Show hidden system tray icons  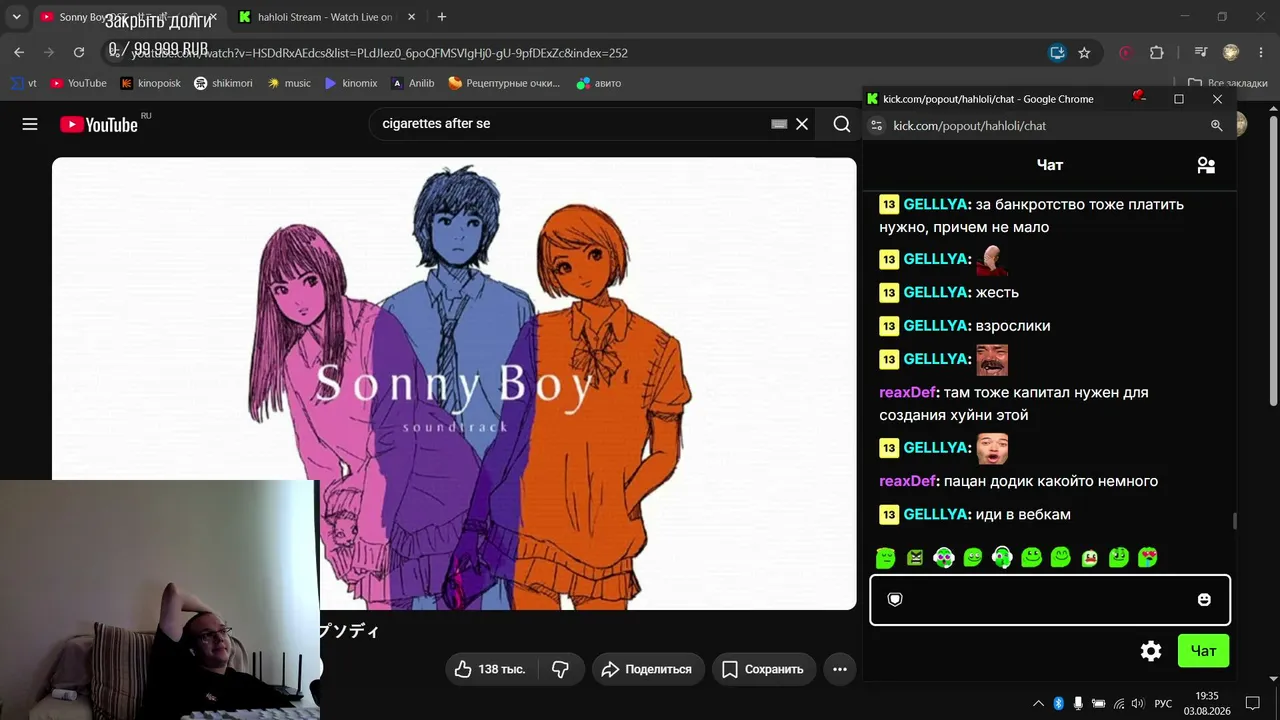point(1038,703)
